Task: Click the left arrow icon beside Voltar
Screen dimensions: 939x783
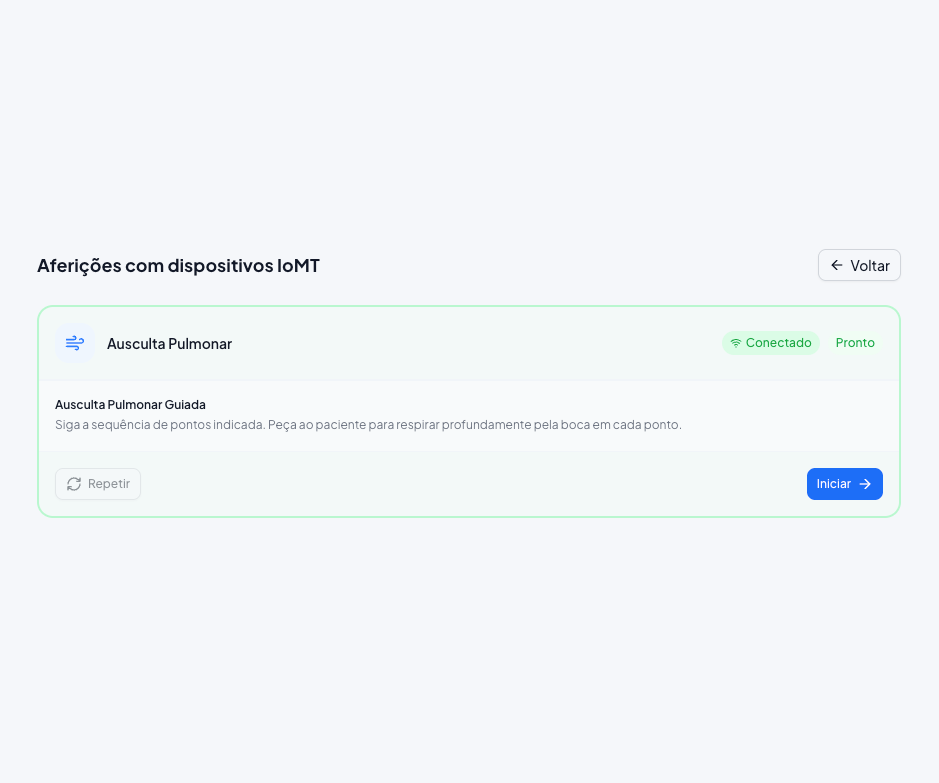Action: click(837, 265)
